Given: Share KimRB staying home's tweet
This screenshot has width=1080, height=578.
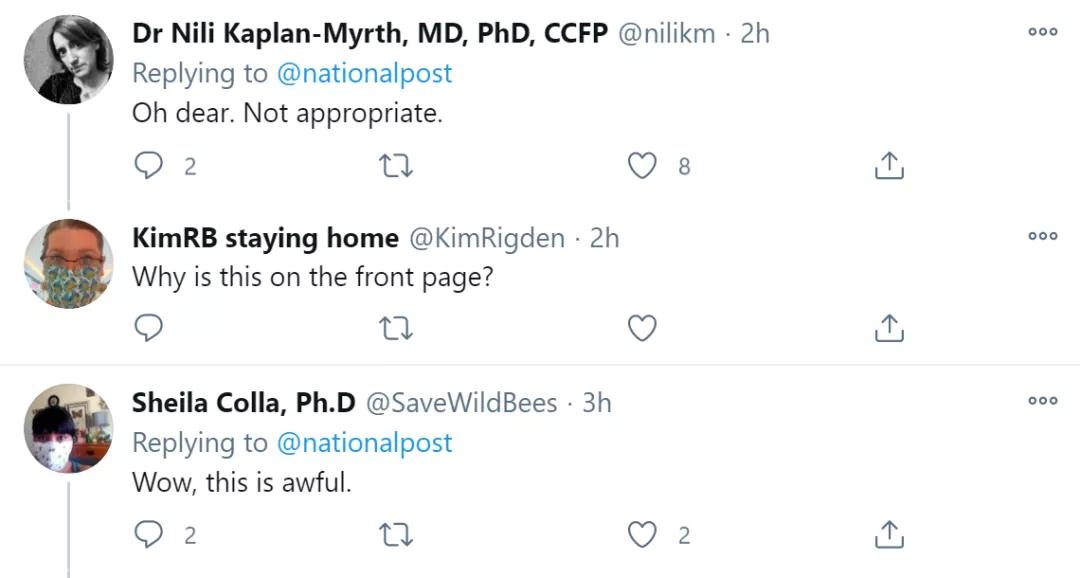Looking at the screenshot, I should point(889,327).
